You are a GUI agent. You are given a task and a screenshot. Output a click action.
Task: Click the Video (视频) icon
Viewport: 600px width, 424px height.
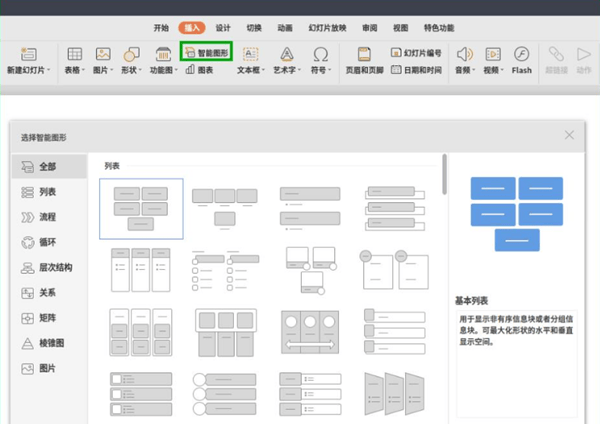point(493,54)
